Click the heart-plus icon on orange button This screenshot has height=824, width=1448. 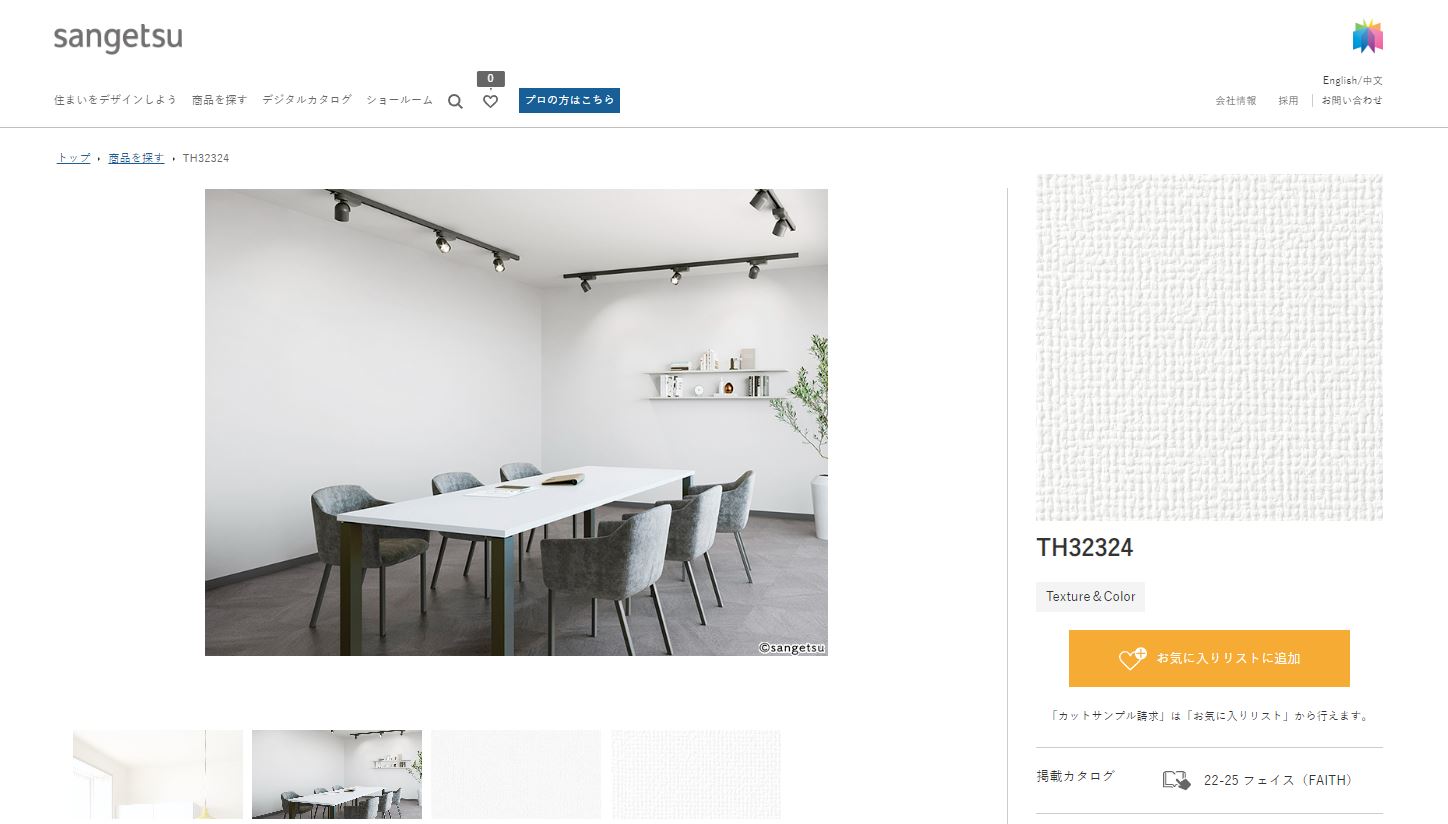pyautogui.click(x=1132, y=658)
